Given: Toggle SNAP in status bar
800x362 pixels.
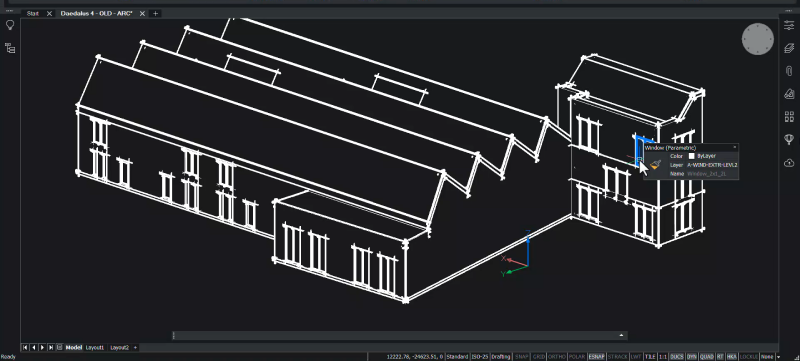Looking at the screenshot, I should [522, 357].
